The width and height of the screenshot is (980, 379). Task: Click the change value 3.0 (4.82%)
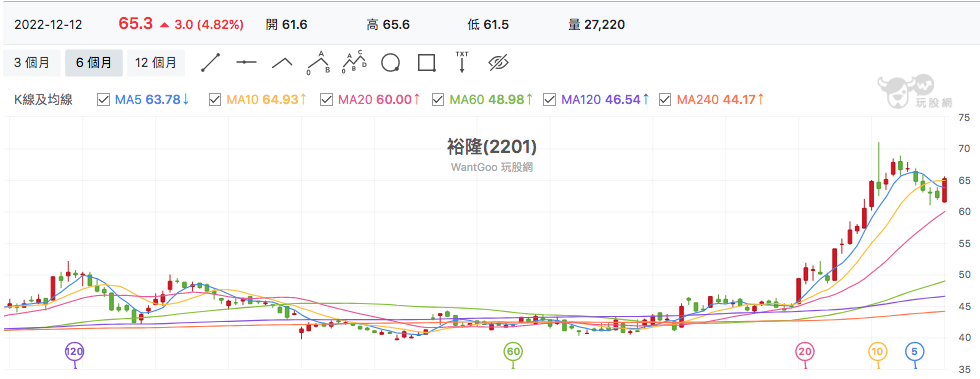pyautogui.click(x=209, y=25)
